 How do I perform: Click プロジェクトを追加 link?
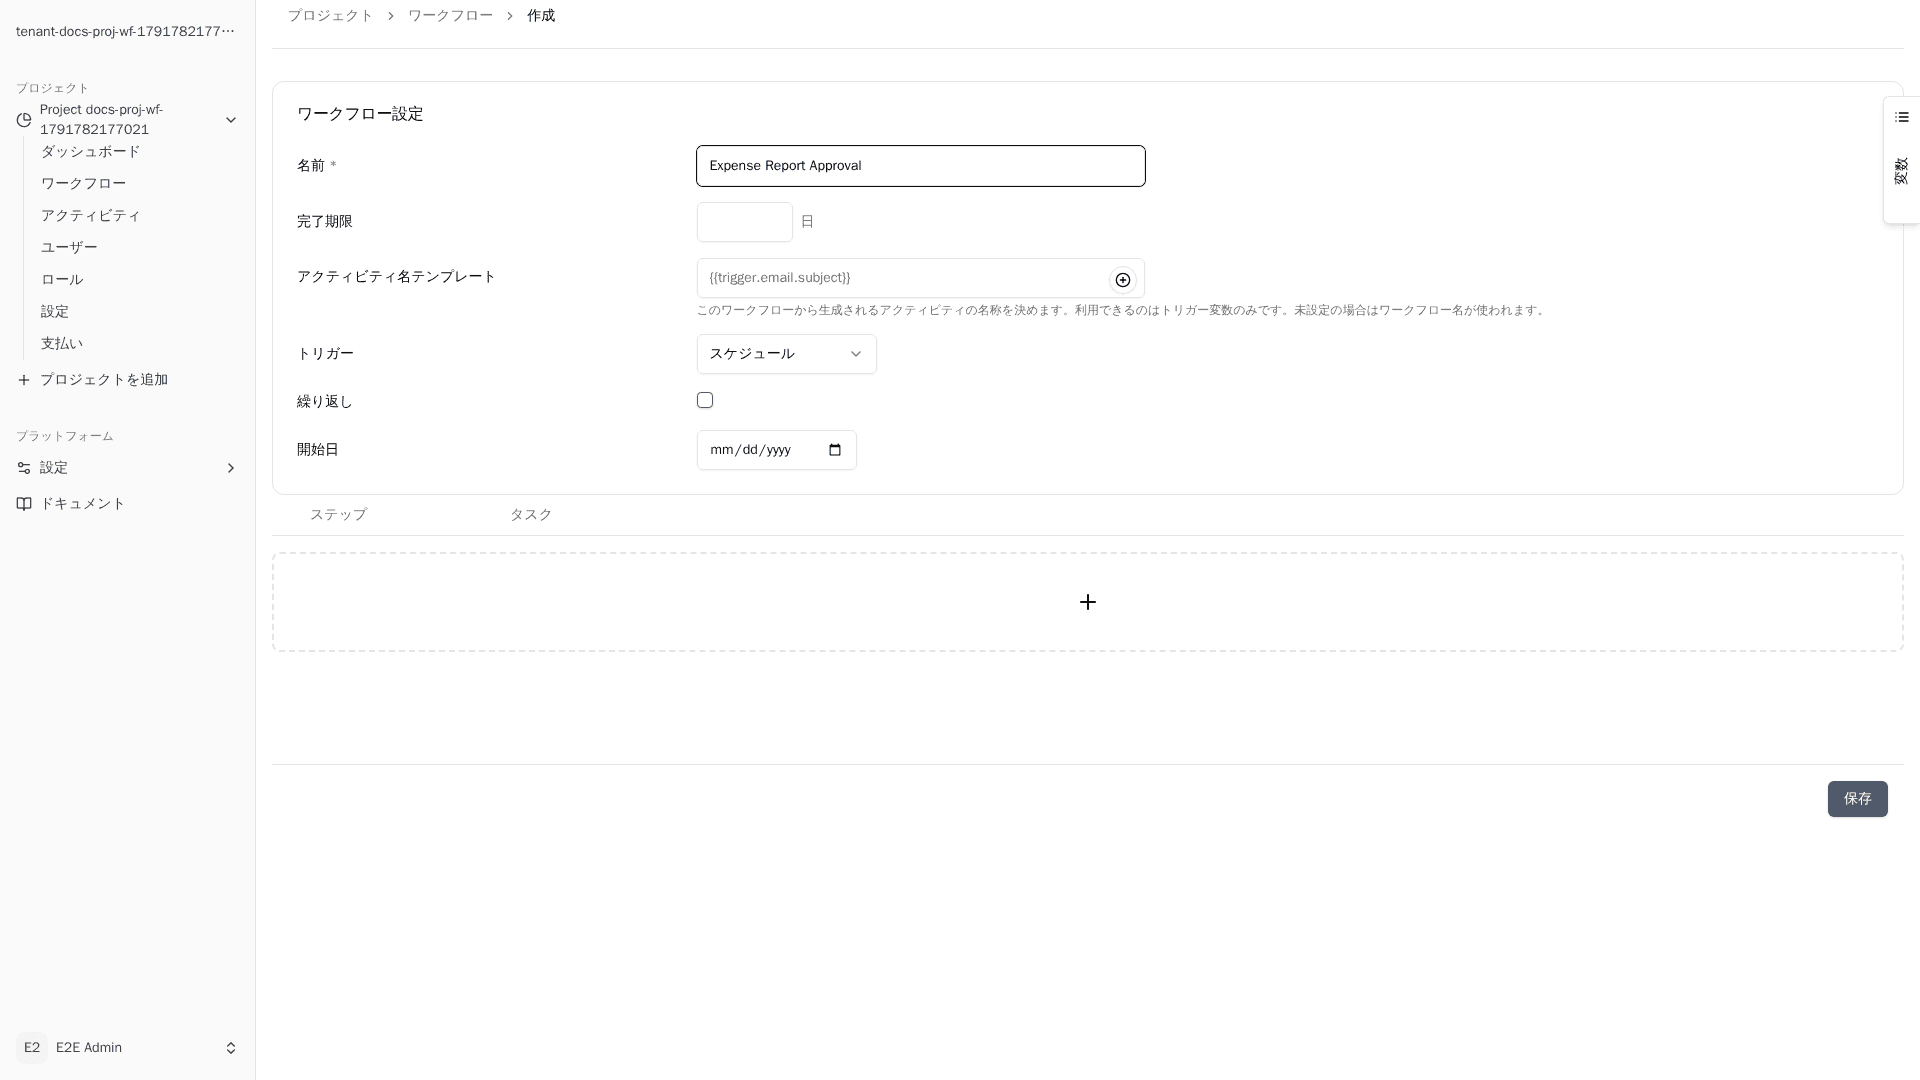pos(104,380)
